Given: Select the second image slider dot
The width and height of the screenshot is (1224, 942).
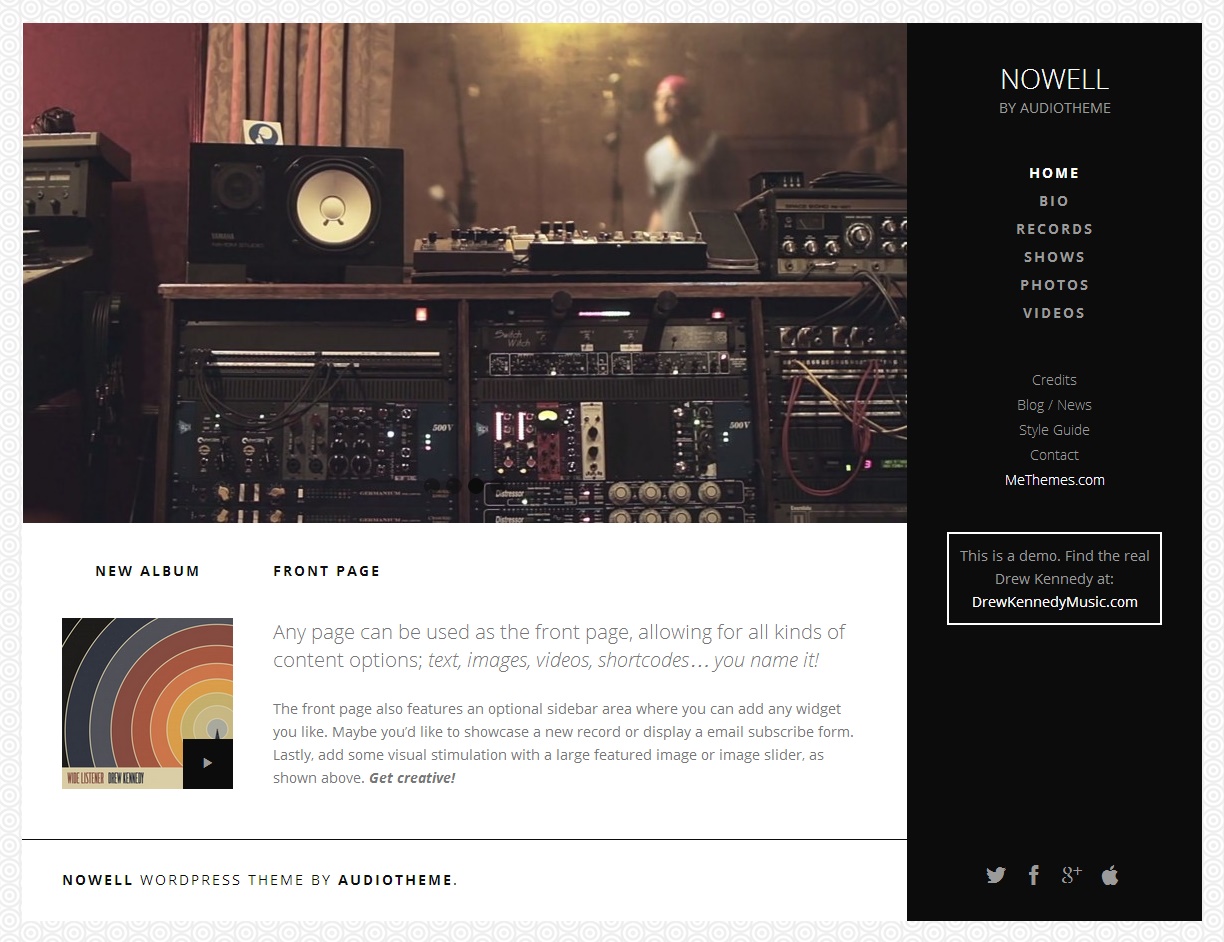Looking at the screenshot, I should [454, 485].
